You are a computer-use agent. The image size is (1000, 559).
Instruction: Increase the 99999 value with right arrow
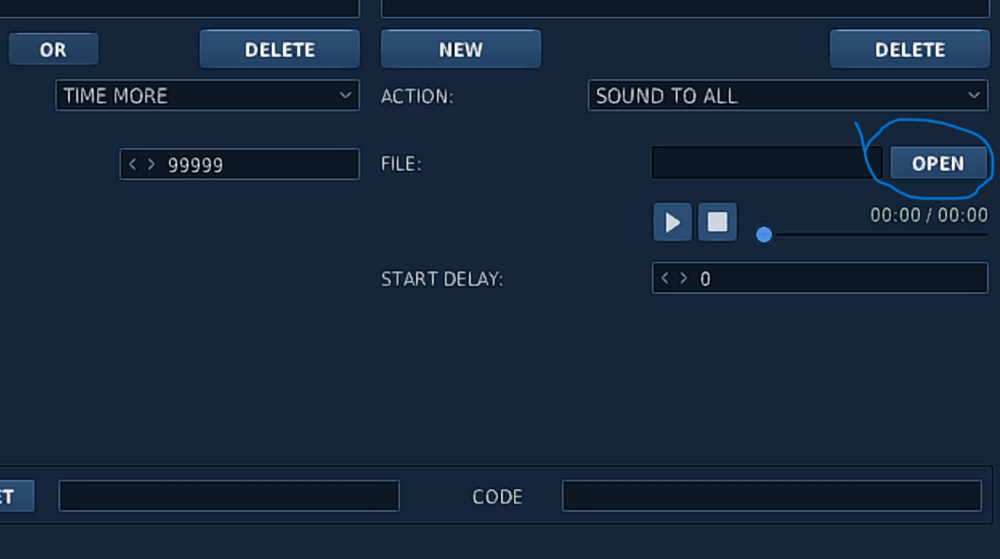click(151, 164)
